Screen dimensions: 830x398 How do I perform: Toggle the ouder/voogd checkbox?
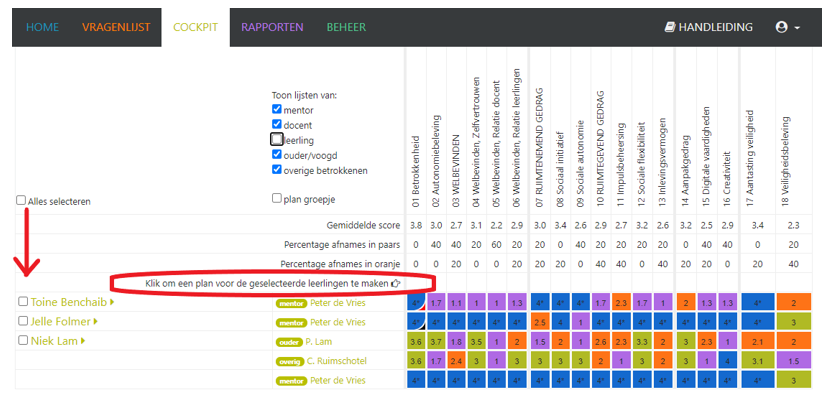tap(276, 155)
